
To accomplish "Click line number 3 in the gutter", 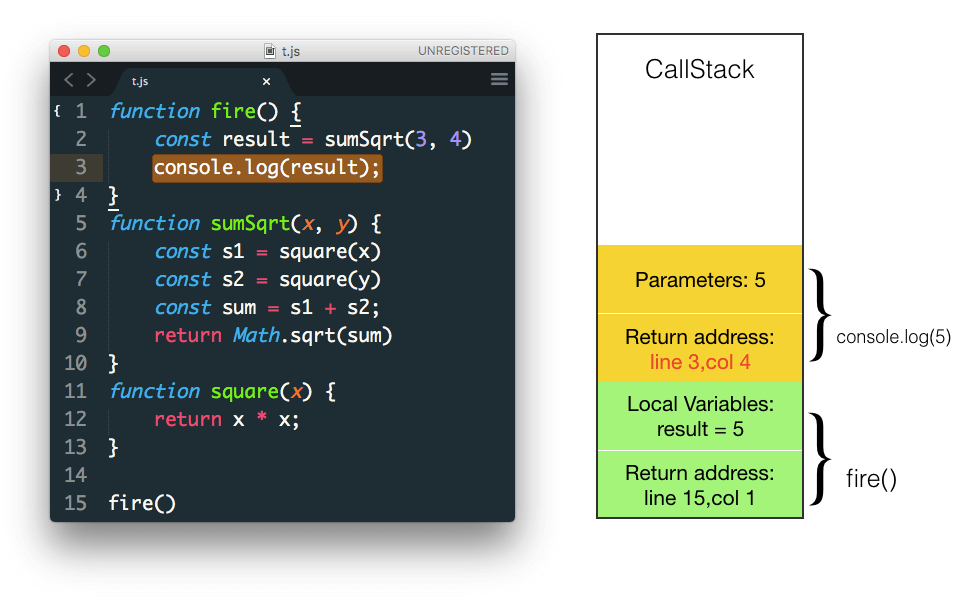I will 81,167.
